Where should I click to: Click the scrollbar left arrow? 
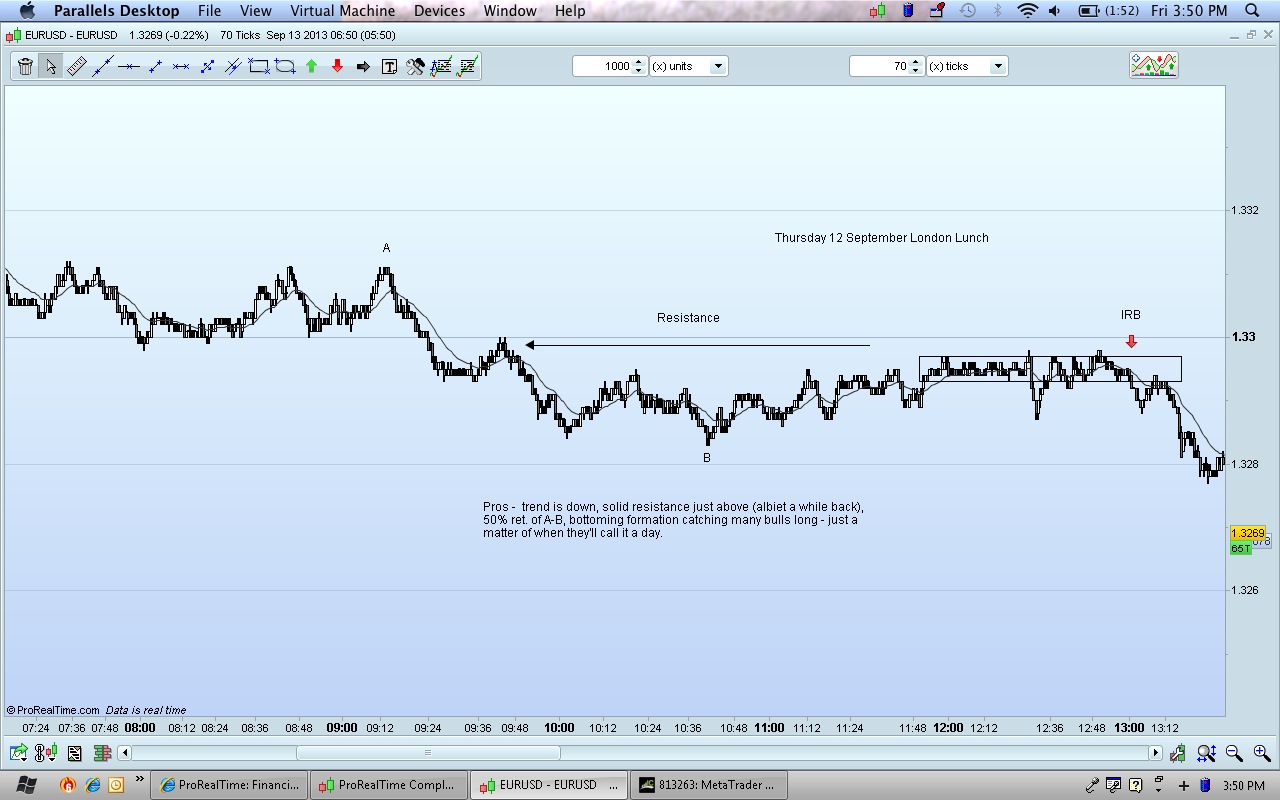point(125,753)
